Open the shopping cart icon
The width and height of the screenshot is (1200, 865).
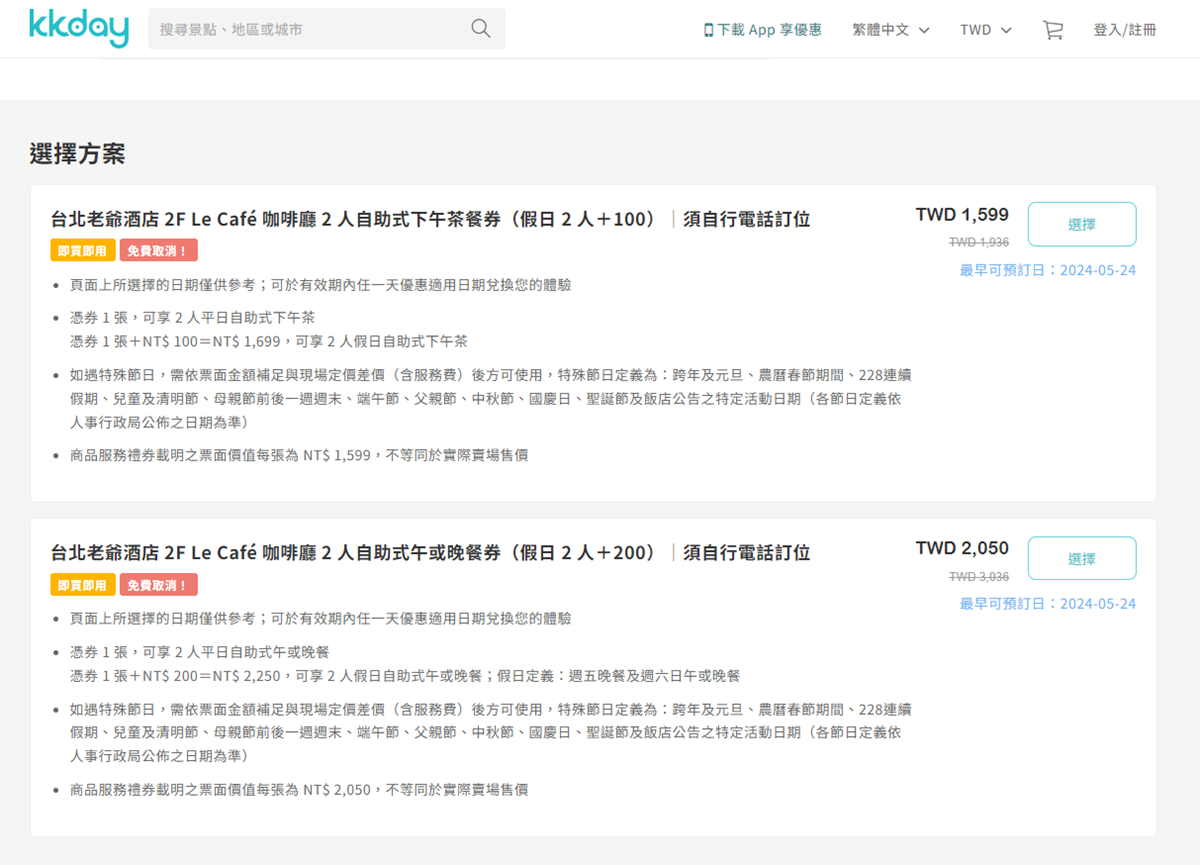pyautogui.click(x=1053, y=30)
